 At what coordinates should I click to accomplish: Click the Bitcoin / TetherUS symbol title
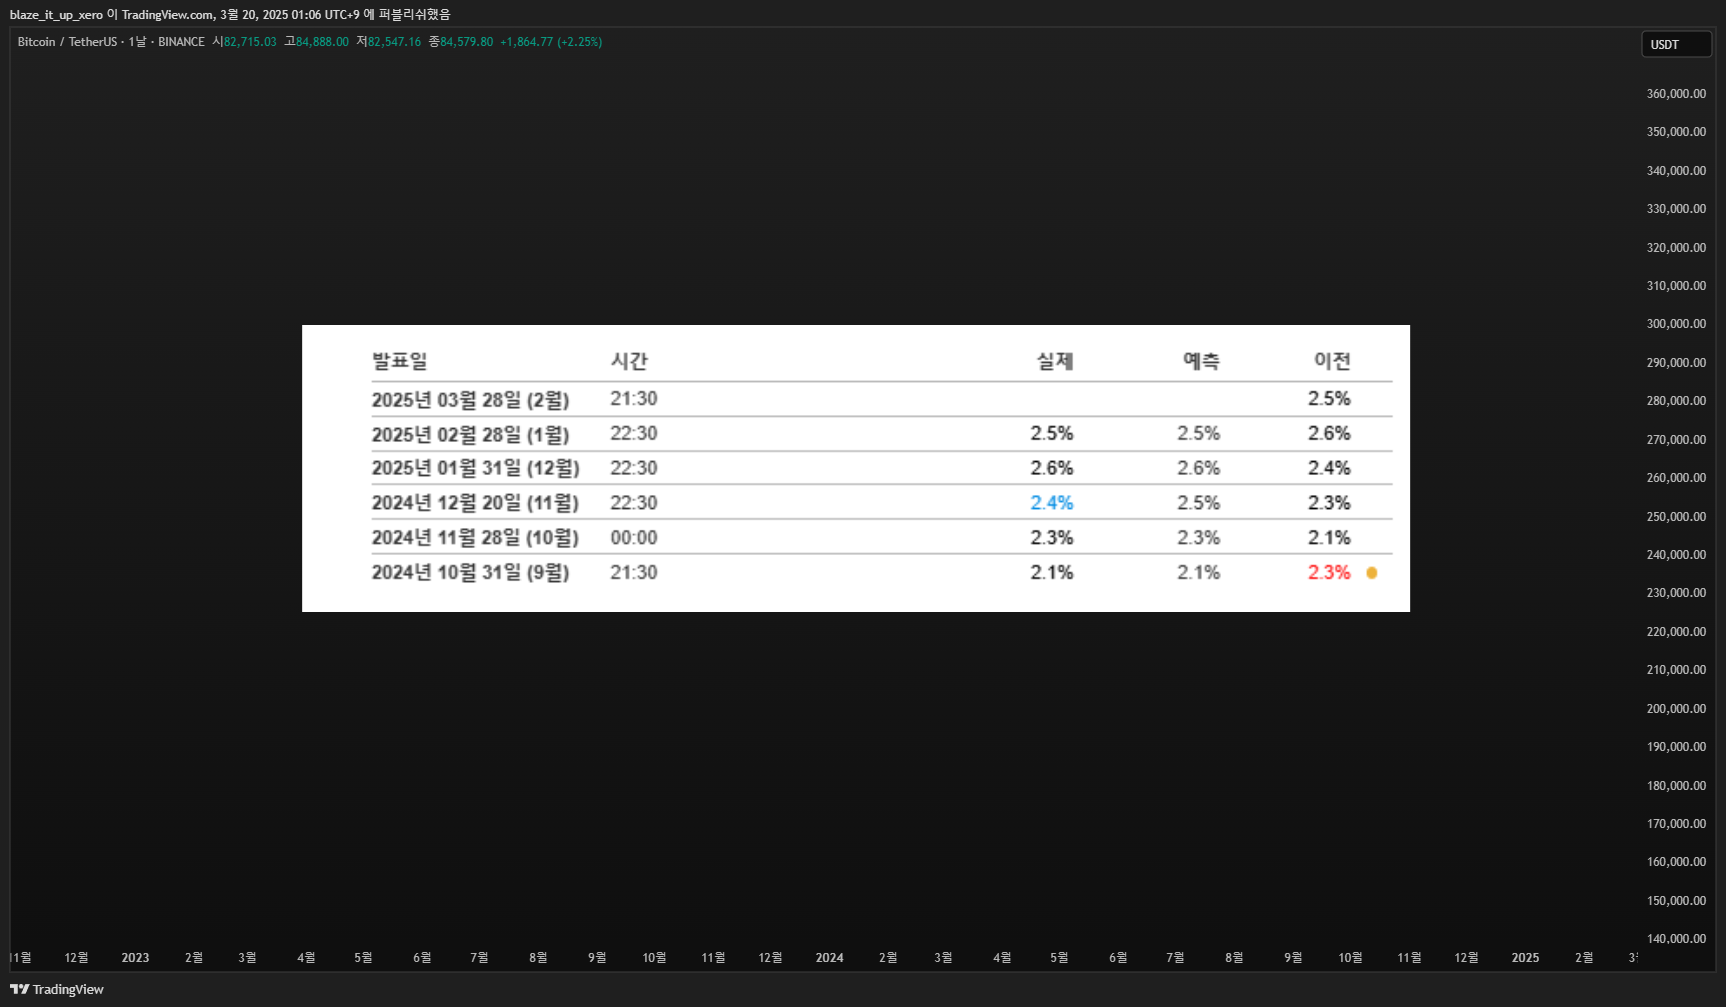[x=67, y=42]
